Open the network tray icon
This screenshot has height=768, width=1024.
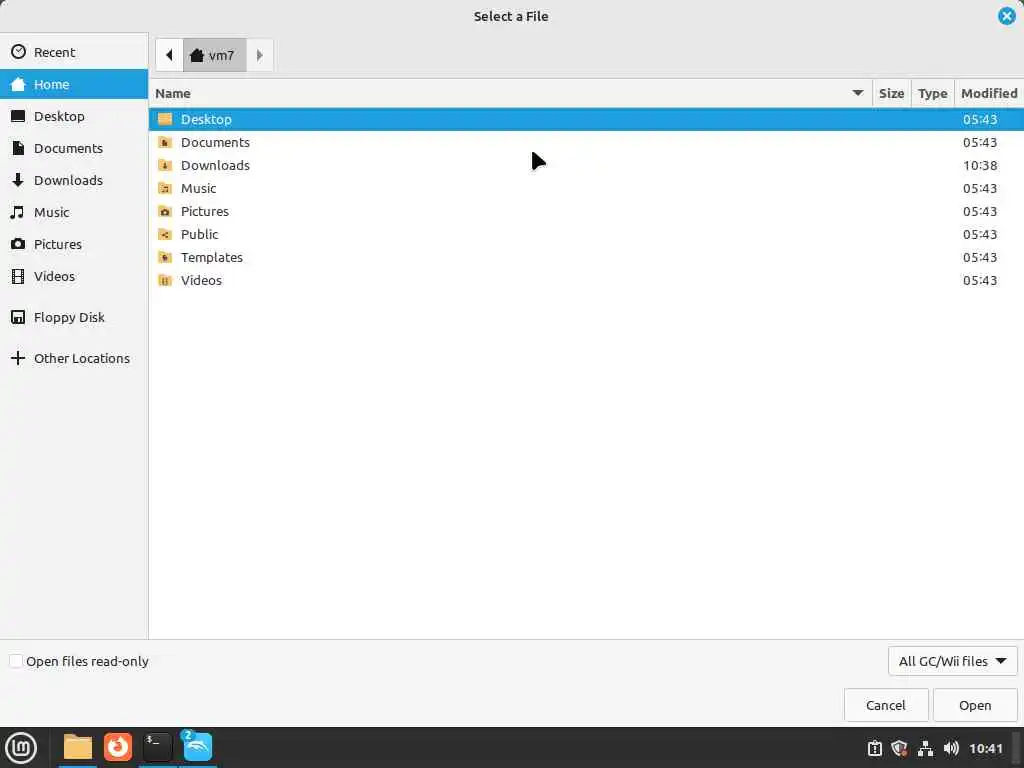(x=925, y=748)
